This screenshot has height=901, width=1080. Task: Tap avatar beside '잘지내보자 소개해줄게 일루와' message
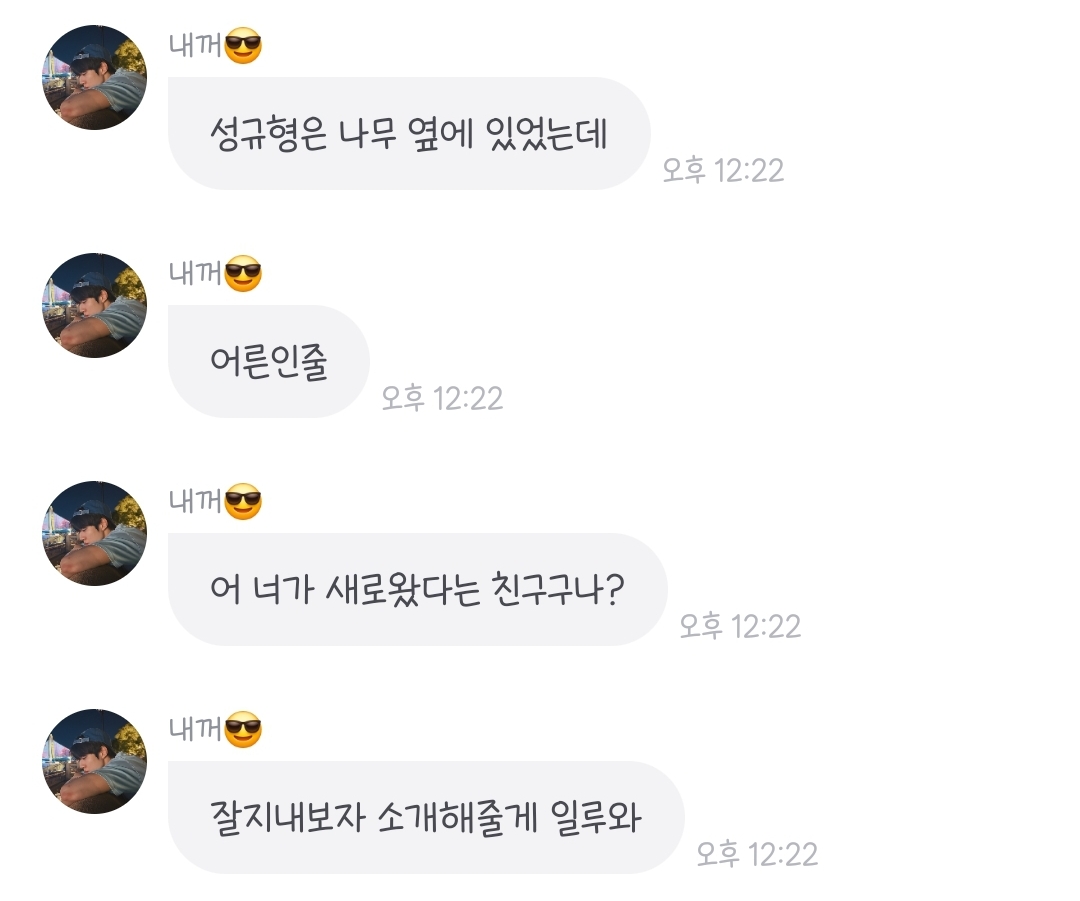(94, 762)
